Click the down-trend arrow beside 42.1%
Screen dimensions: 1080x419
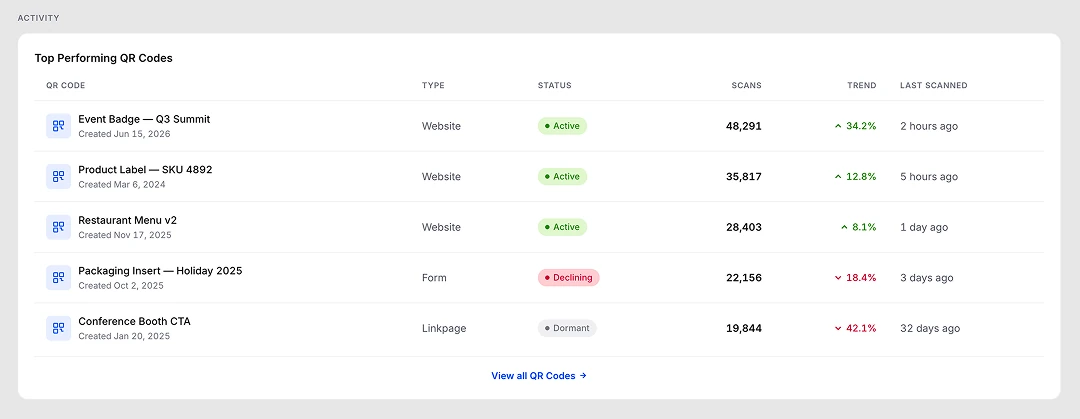coord(838,329)
